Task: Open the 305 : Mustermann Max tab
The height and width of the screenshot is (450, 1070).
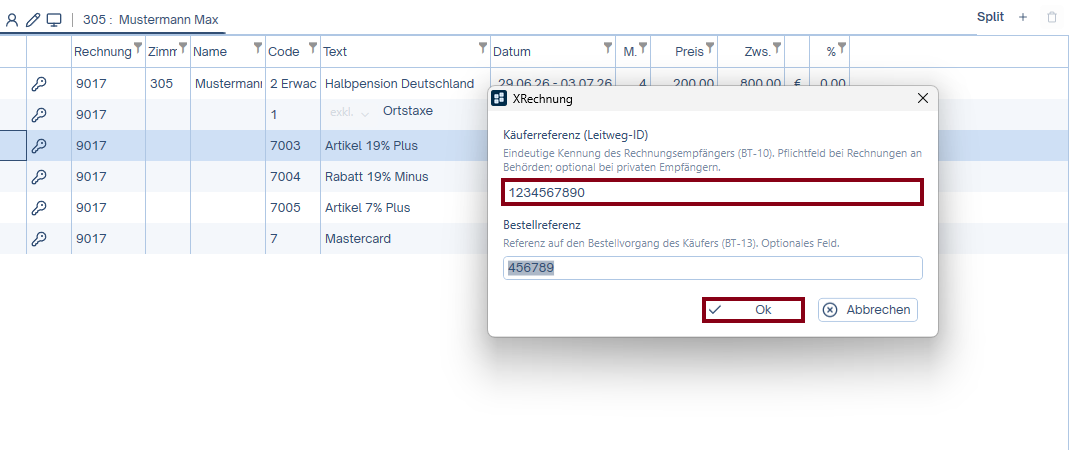Action: tap(151, 20)
